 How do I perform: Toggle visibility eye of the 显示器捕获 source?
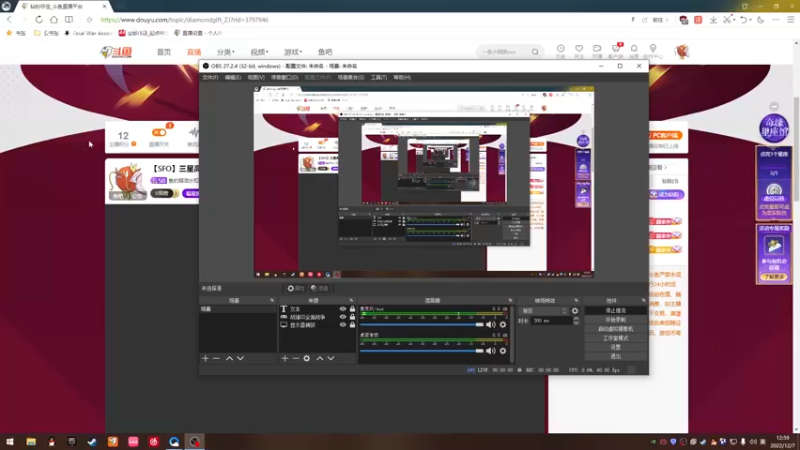343,324
